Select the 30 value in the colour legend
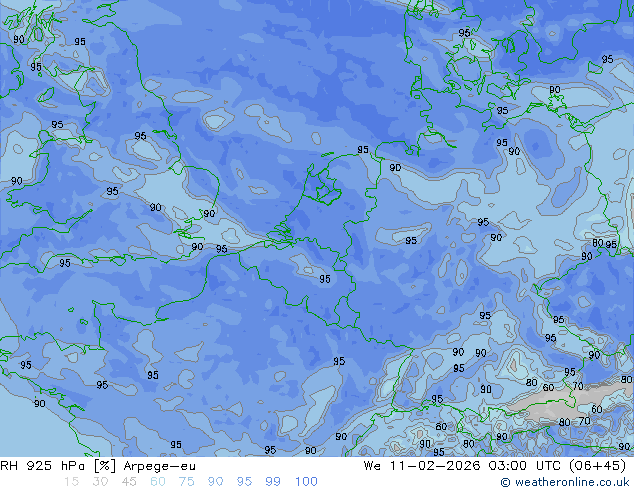The image size is (634, 490). click(100, 482)
